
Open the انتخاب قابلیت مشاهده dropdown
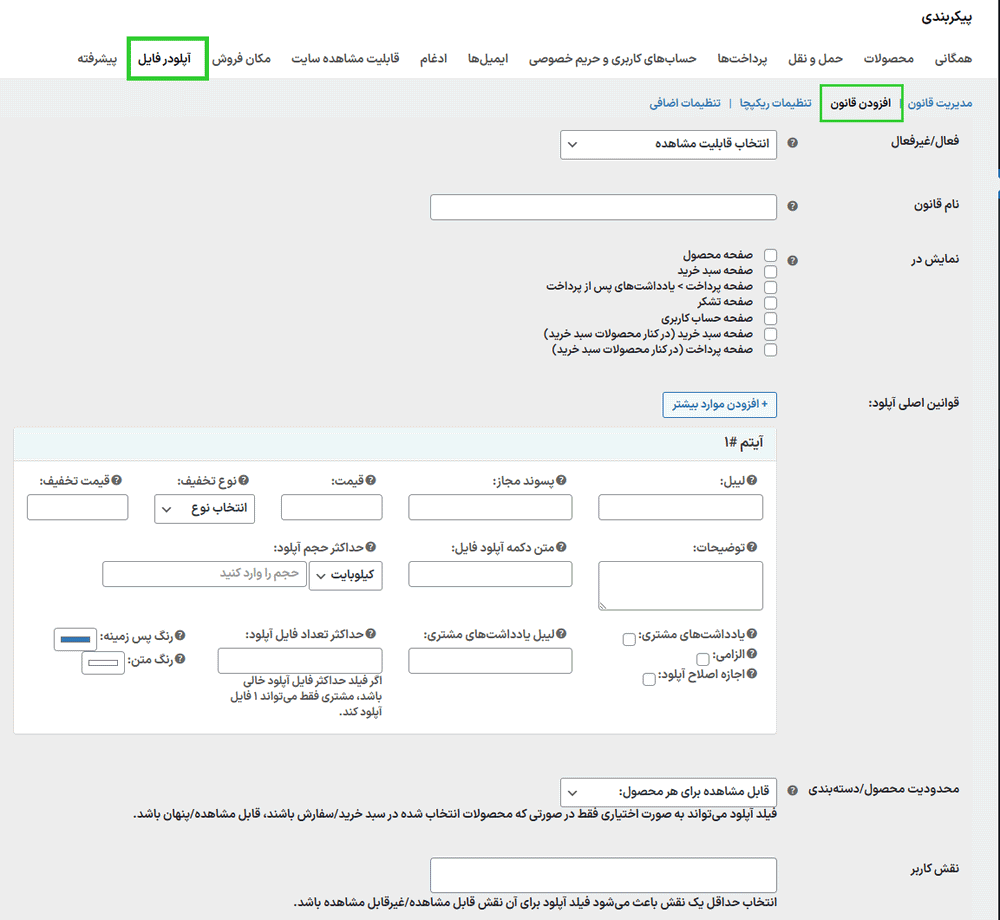point(670,143)
